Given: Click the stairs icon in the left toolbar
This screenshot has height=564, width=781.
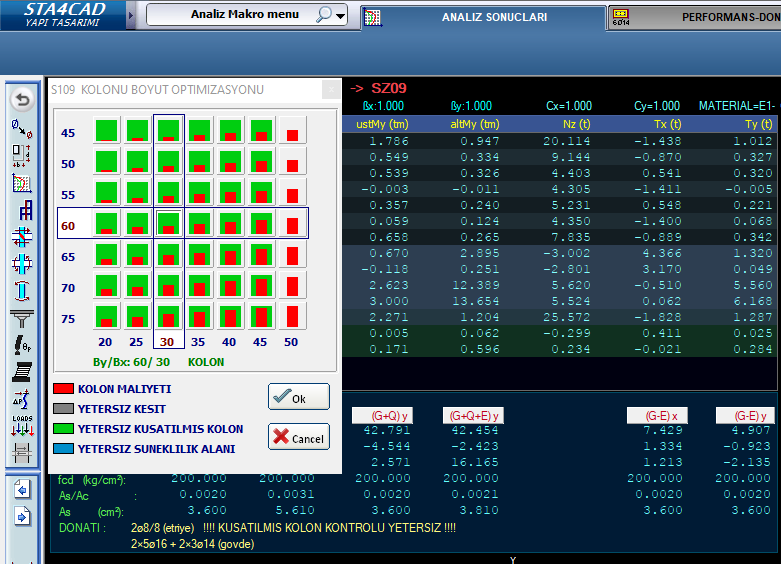Looking at the screenshot, I should click(21, 373).
